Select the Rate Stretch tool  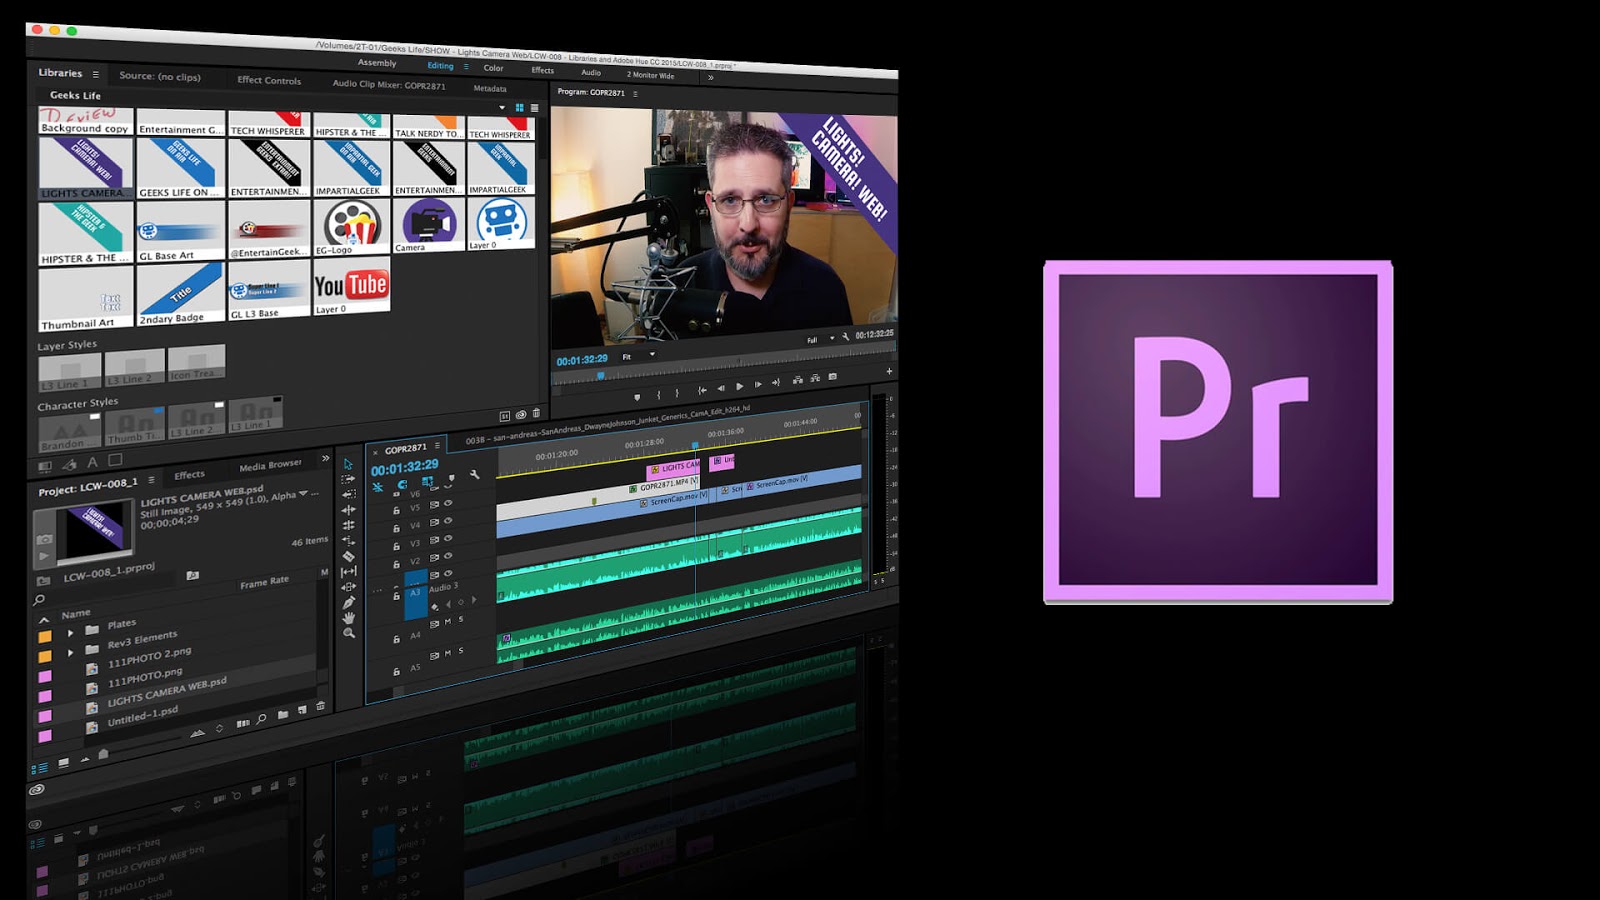(x=348, y=541)
